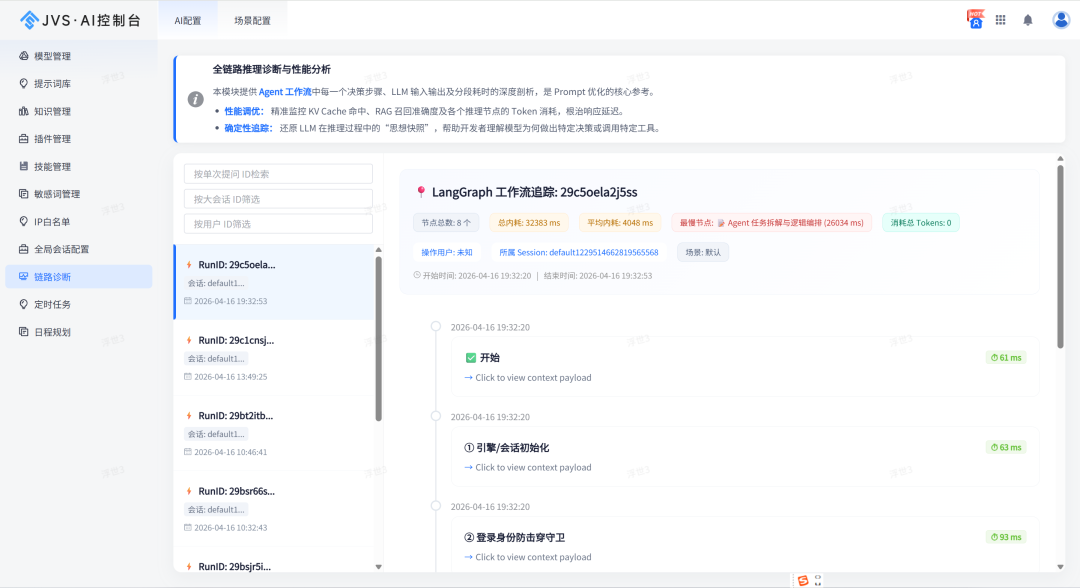Click the 日程规划 sidebar icon
The width and height of the screenshot is (1080, 588).
pos(23,331)
